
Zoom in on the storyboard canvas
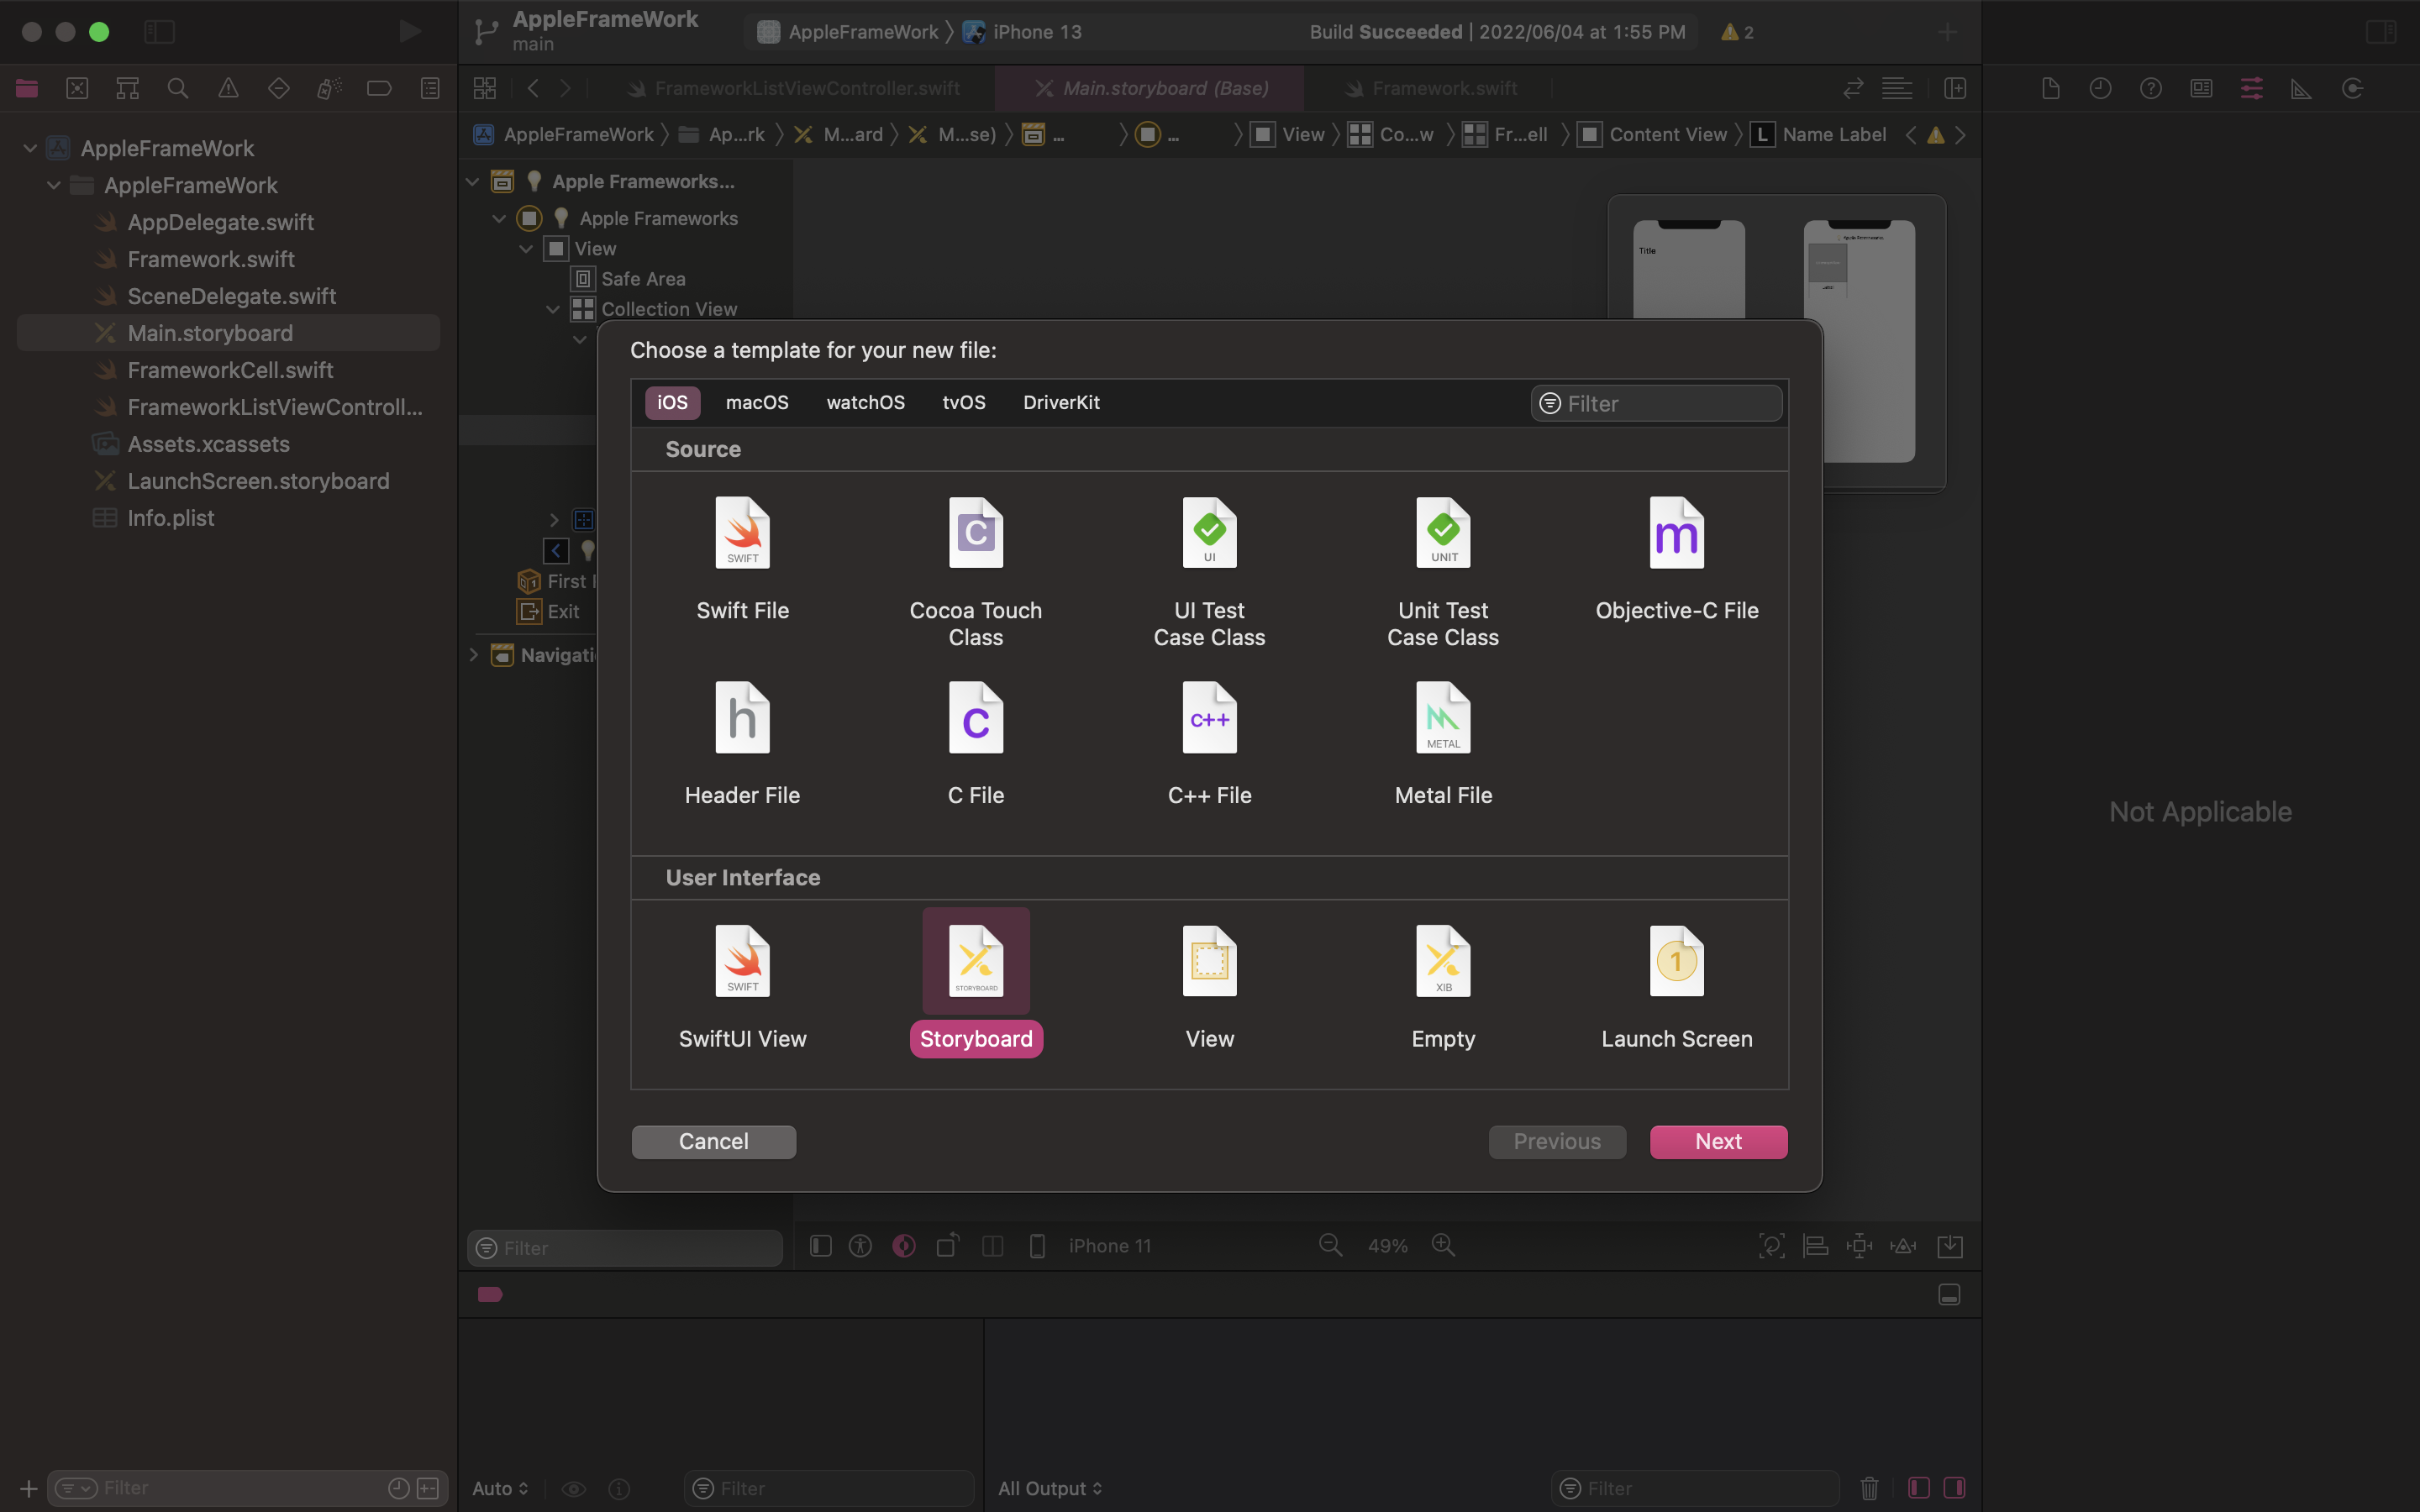(1443, 1245)
